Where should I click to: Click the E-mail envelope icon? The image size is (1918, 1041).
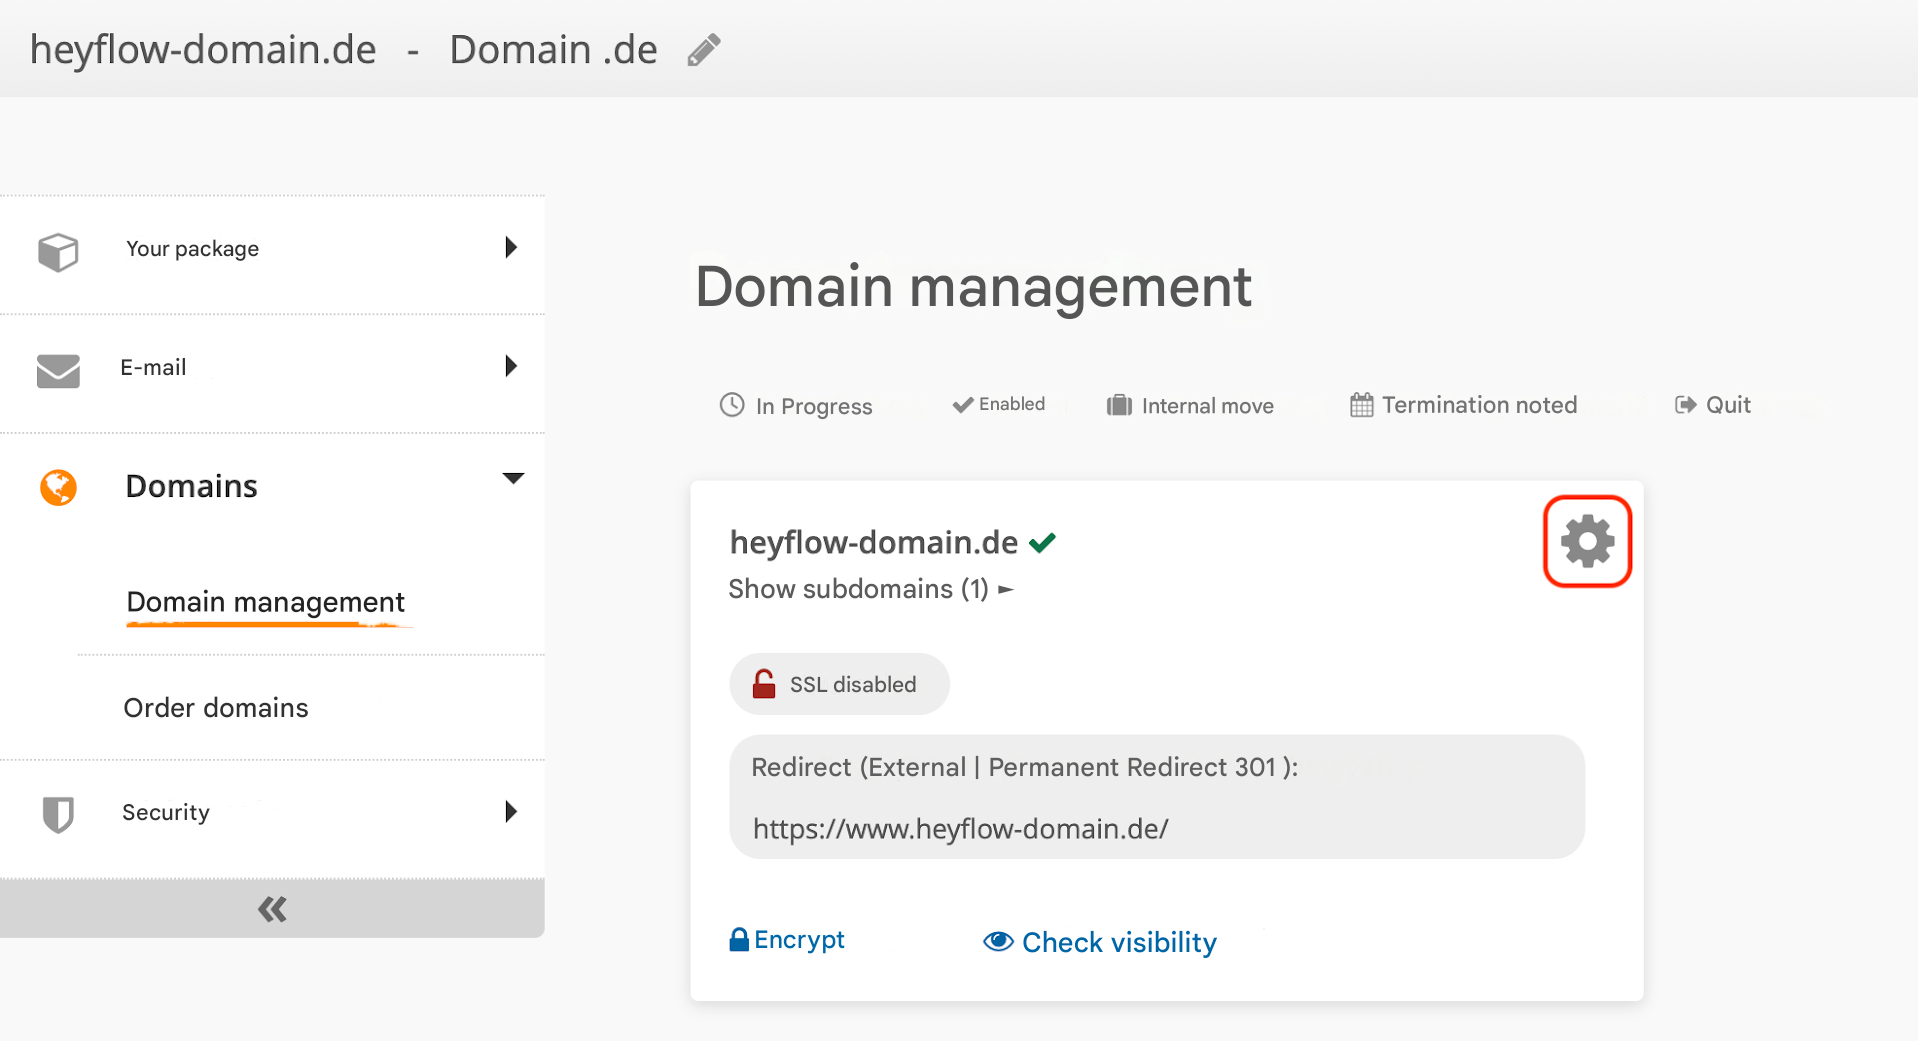pos(58,369)
